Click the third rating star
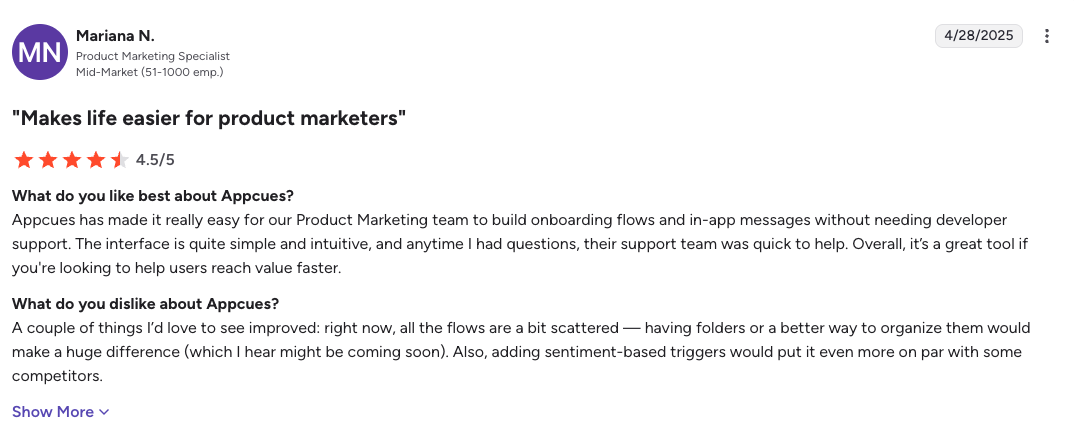Viewport: 1074px width, 435px height. [x=71, y=160]
